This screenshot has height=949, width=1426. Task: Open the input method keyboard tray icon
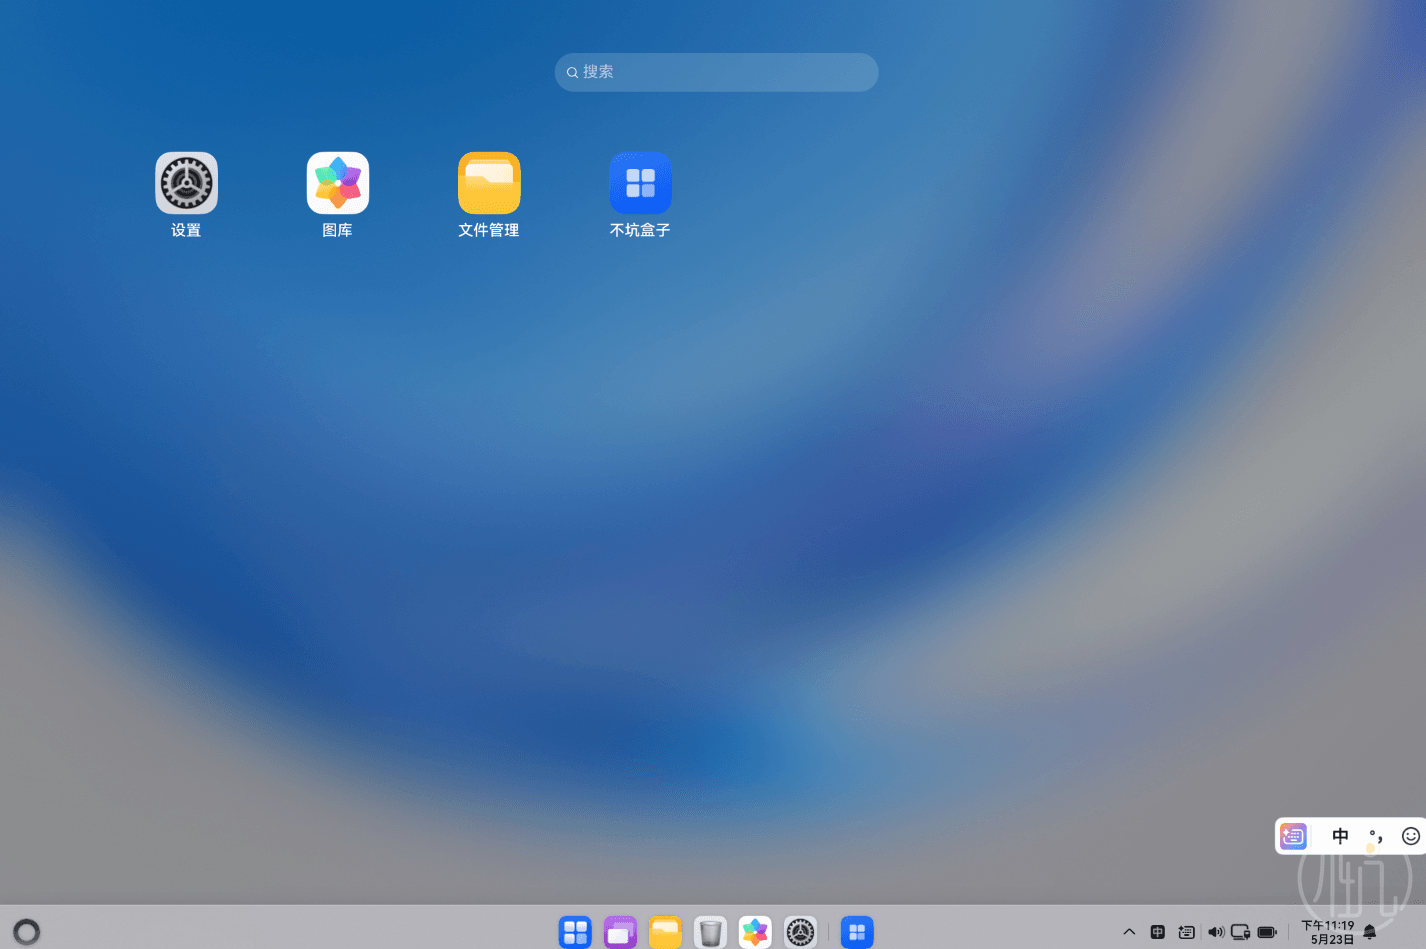[1186, 932]
